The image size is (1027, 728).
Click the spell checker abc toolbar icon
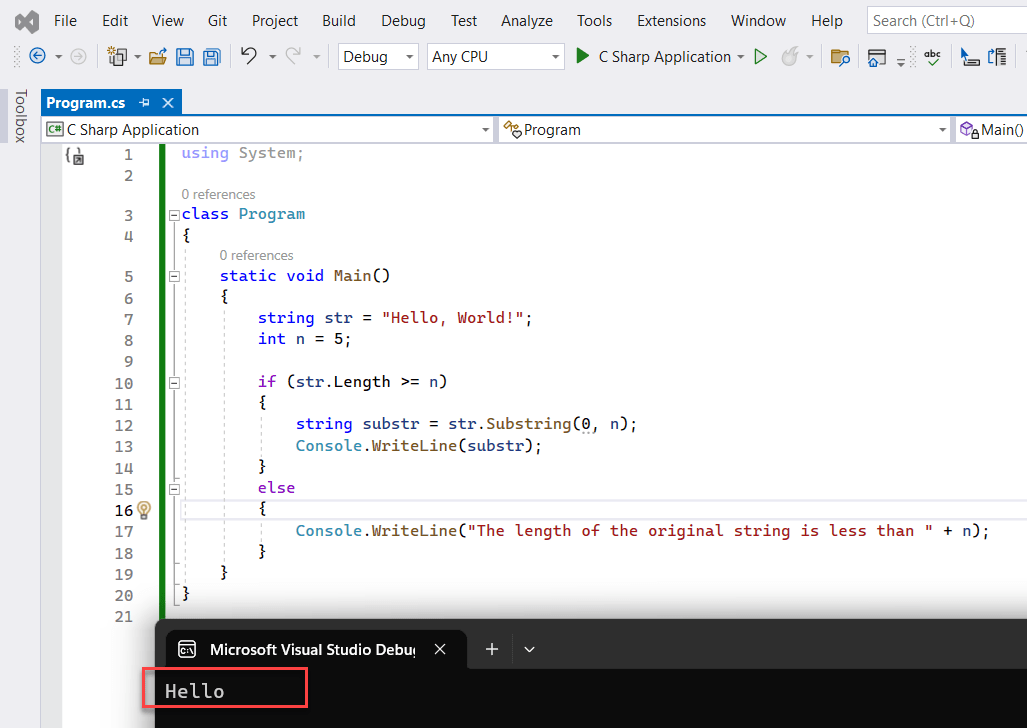[932, 57]
